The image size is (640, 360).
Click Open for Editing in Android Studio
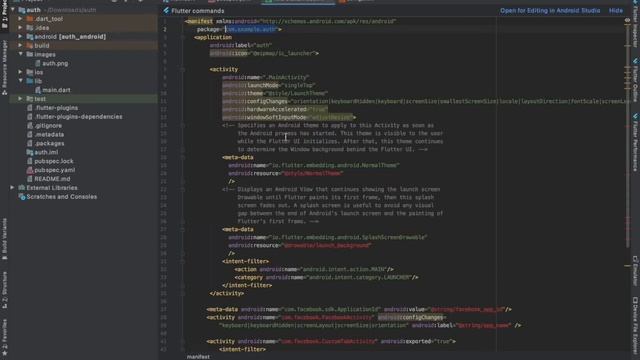point(550,11)
